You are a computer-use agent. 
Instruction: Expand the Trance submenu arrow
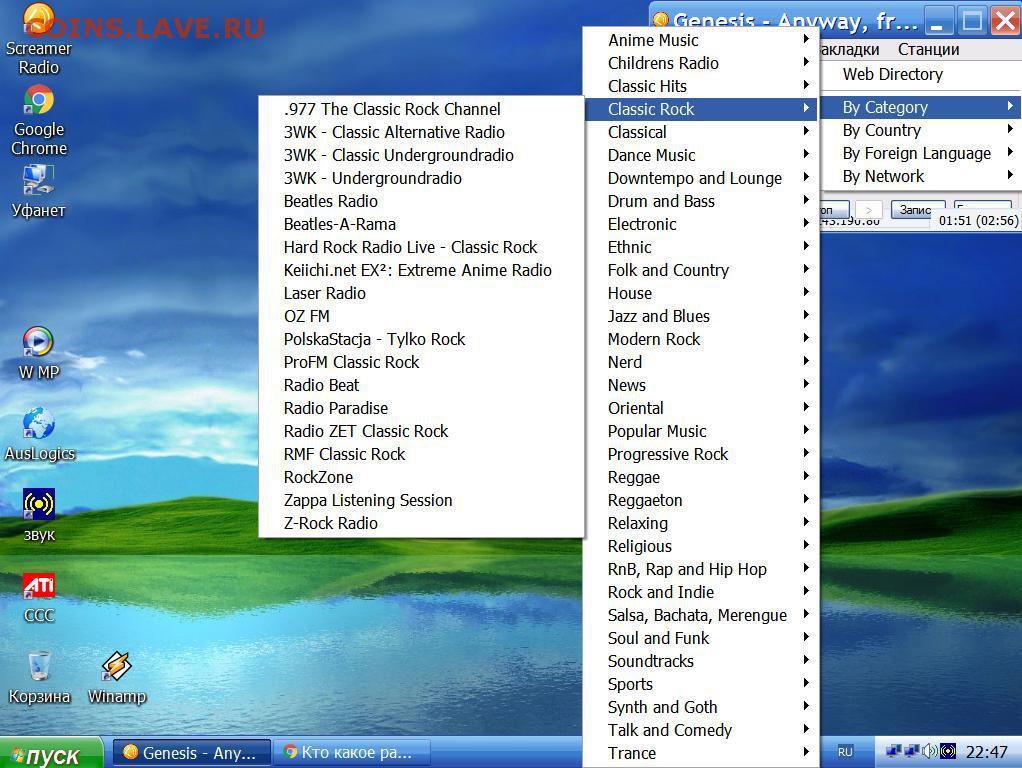pyautogui.click(x=806, y=752)
